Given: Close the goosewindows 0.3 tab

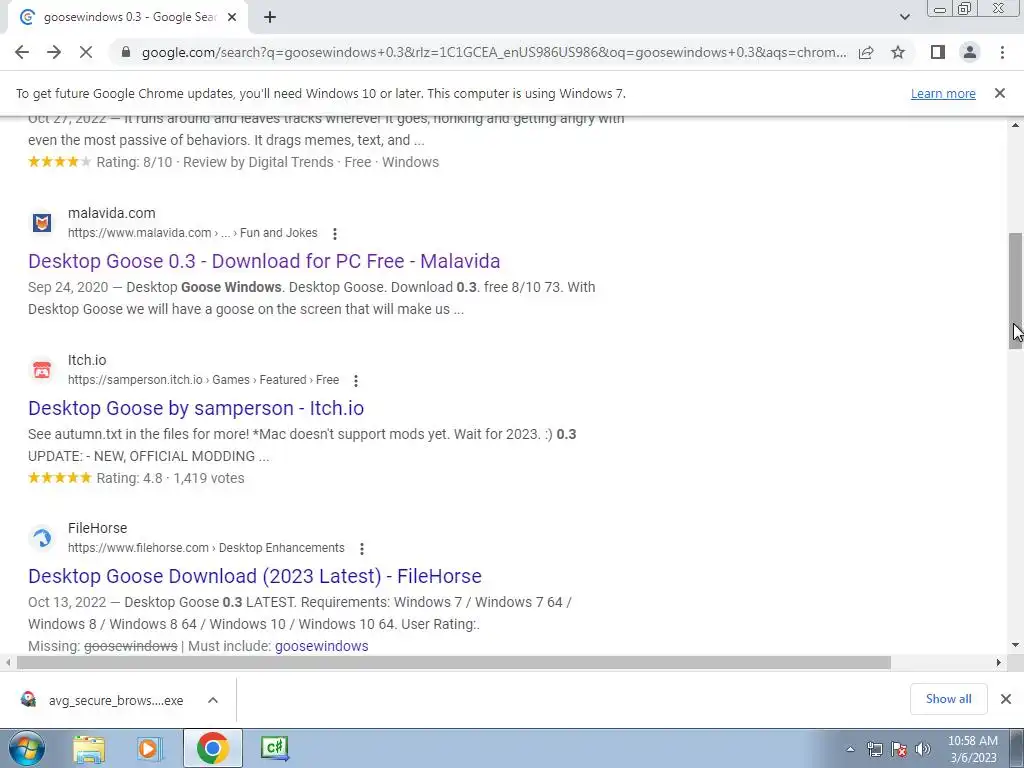Looking at the screenshot, I should (x=232, y=18).
